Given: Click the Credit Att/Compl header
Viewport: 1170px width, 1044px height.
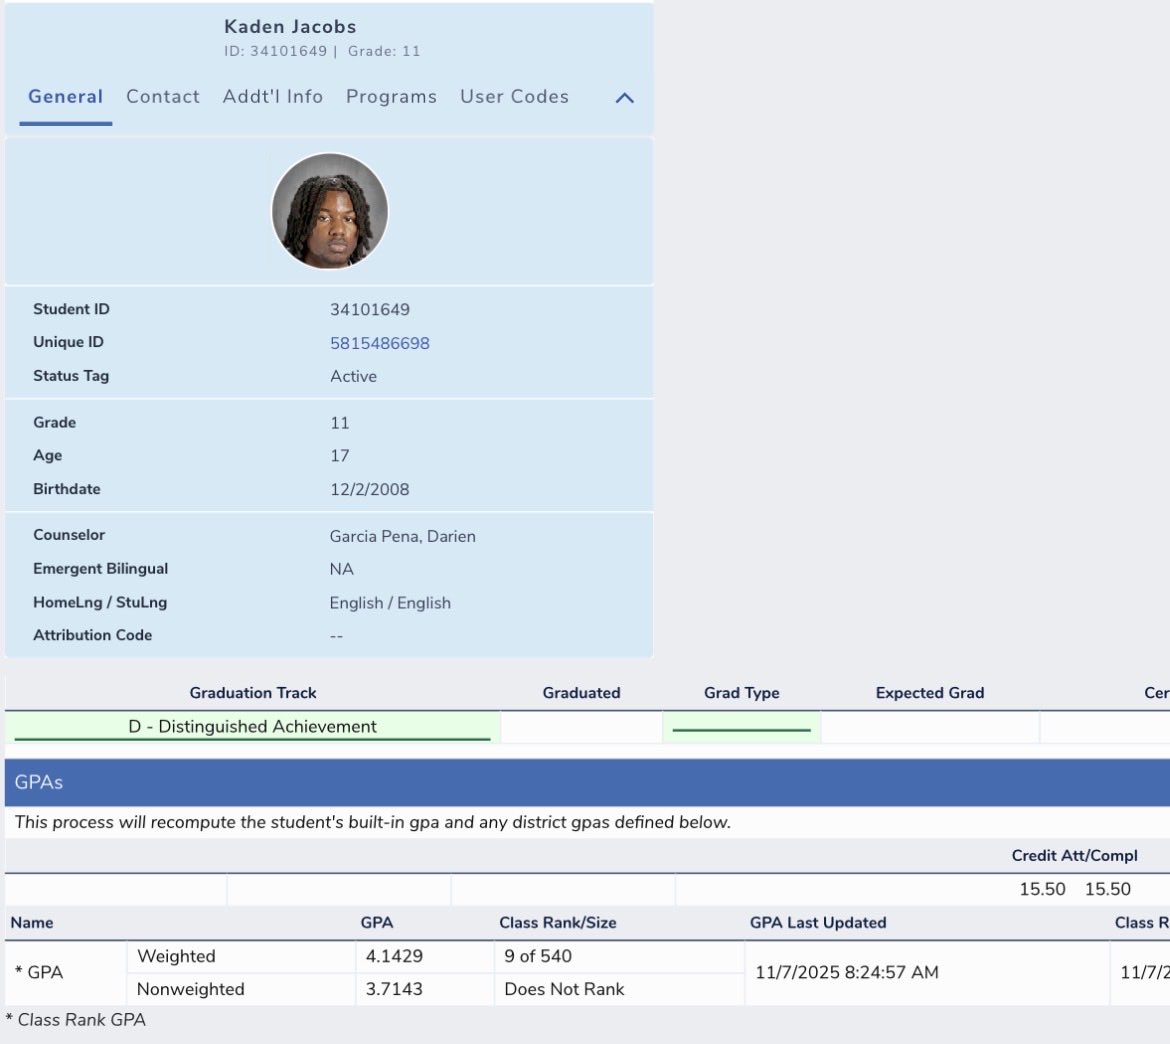Looking at the screenshot, I should 1074,856.
